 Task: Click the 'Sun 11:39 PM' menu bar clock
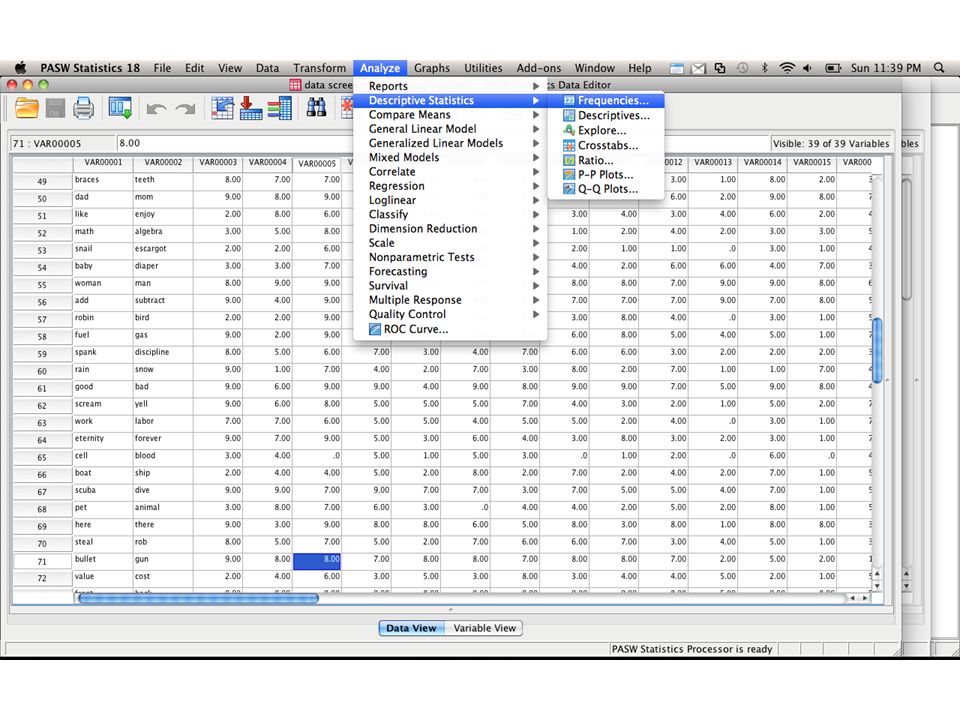tap(885, 68)
